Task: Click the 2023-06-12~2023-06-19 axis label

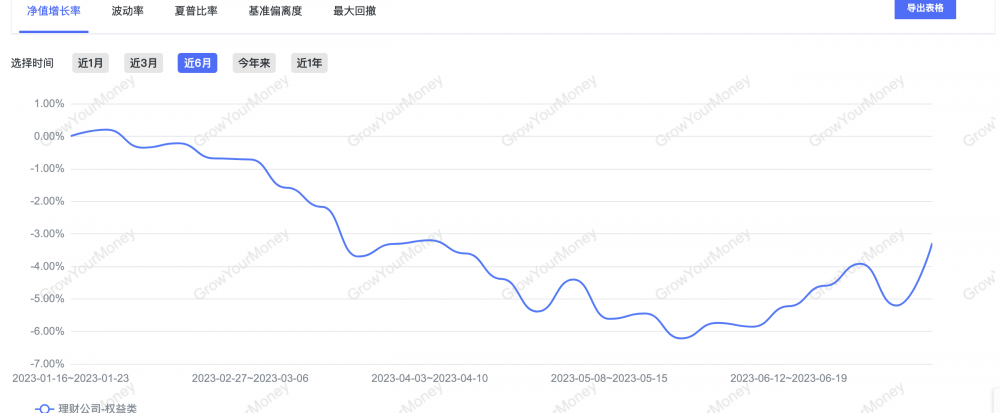Action: coord(789,378)
